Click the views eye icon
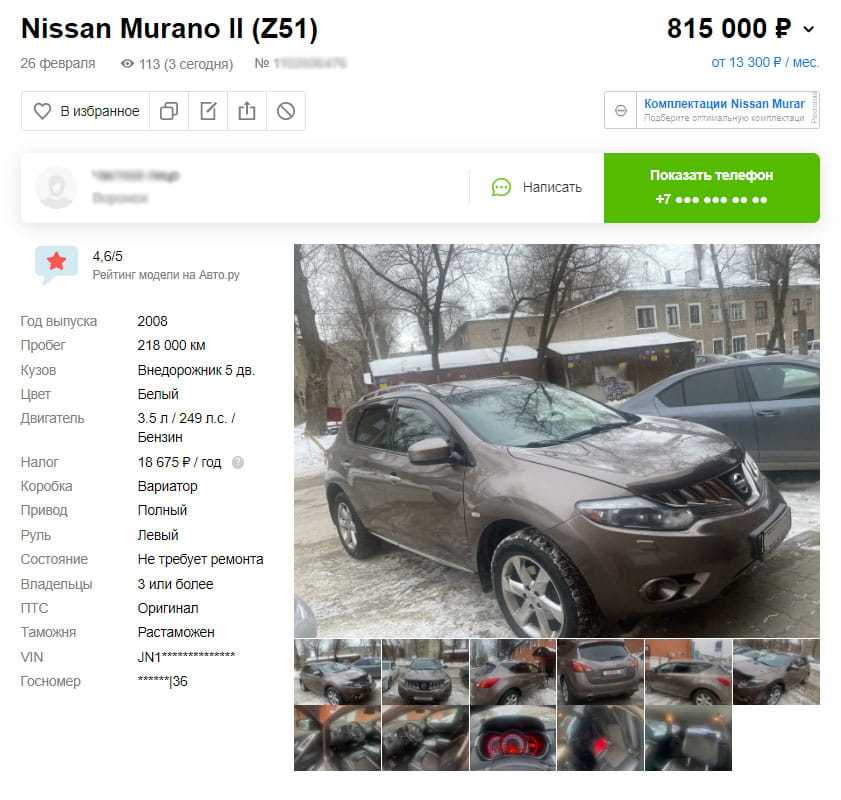The image size is (841, 800). coord(127,64)
